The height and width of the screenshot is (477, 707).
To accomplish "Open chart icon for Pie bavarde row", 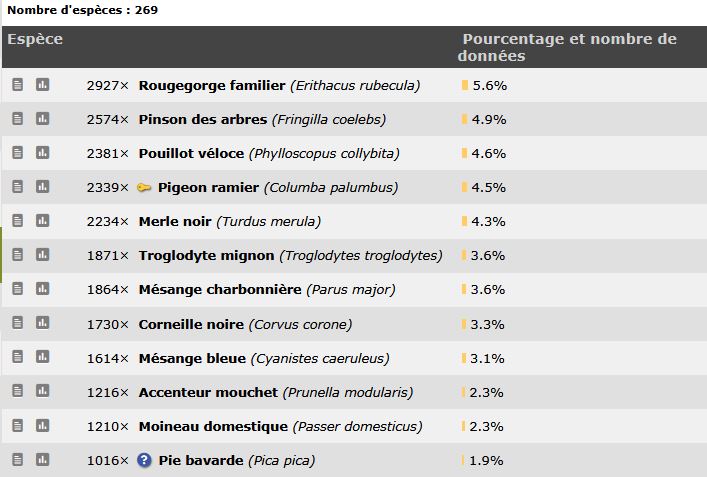I will [x=42, y=459].
